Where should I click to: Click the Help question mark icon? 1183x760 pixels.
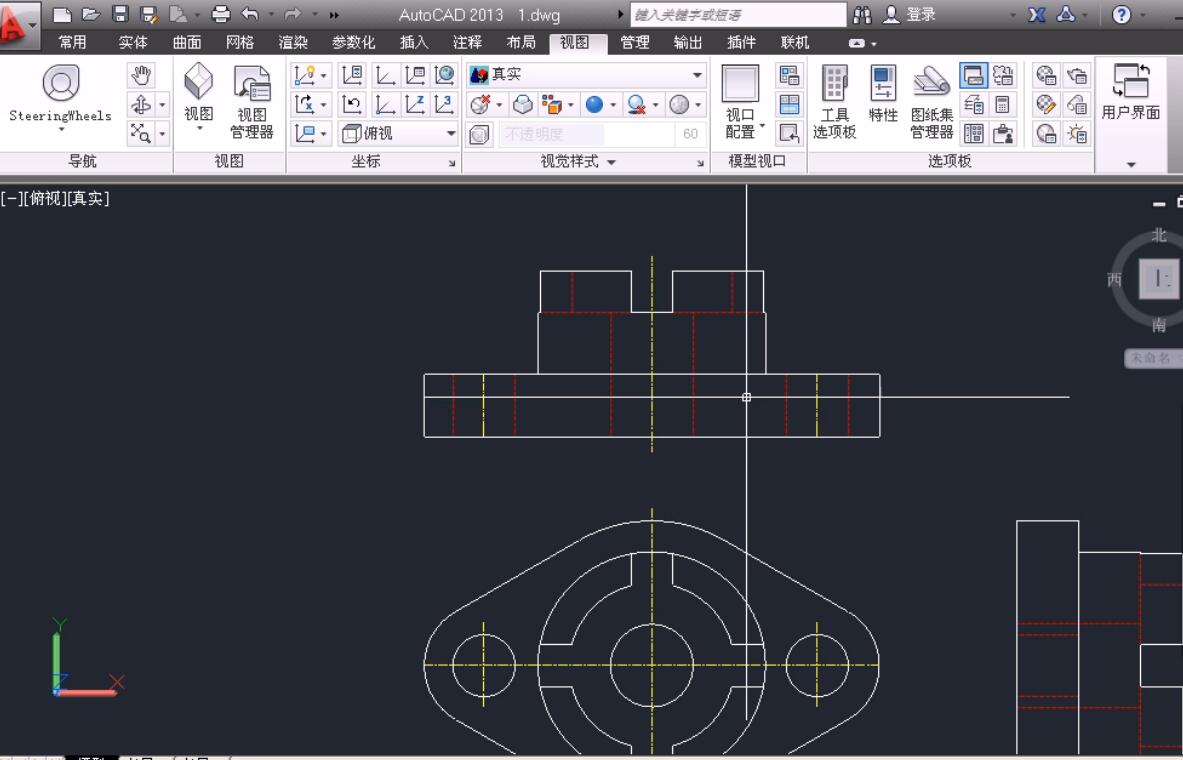pyautogui.click(x=1122, y=15)
